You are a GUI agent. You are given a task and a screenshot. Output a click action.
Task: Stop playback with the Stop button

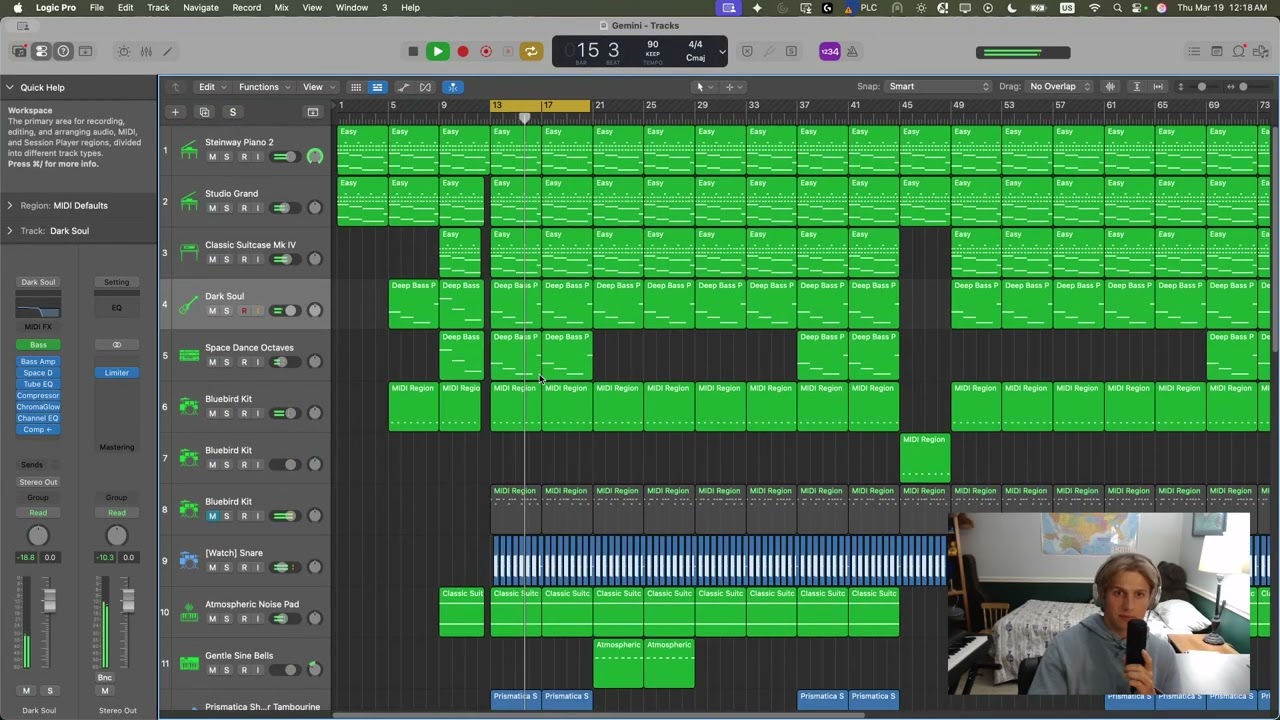pyautogui.click(x=413, y=51)
